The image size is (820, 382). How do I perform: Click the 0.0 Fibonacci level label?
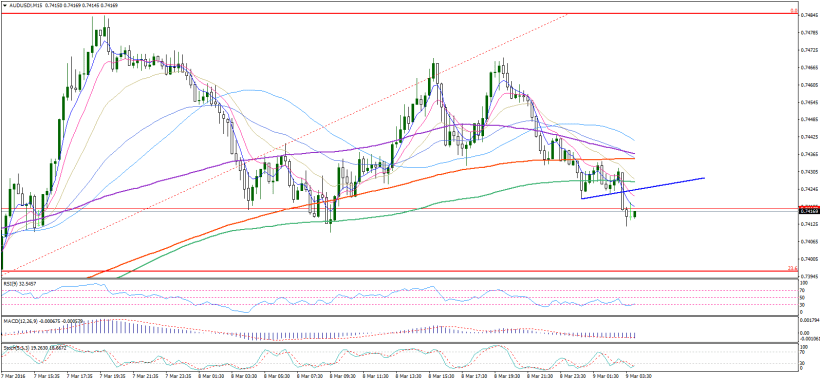(793, 10)
